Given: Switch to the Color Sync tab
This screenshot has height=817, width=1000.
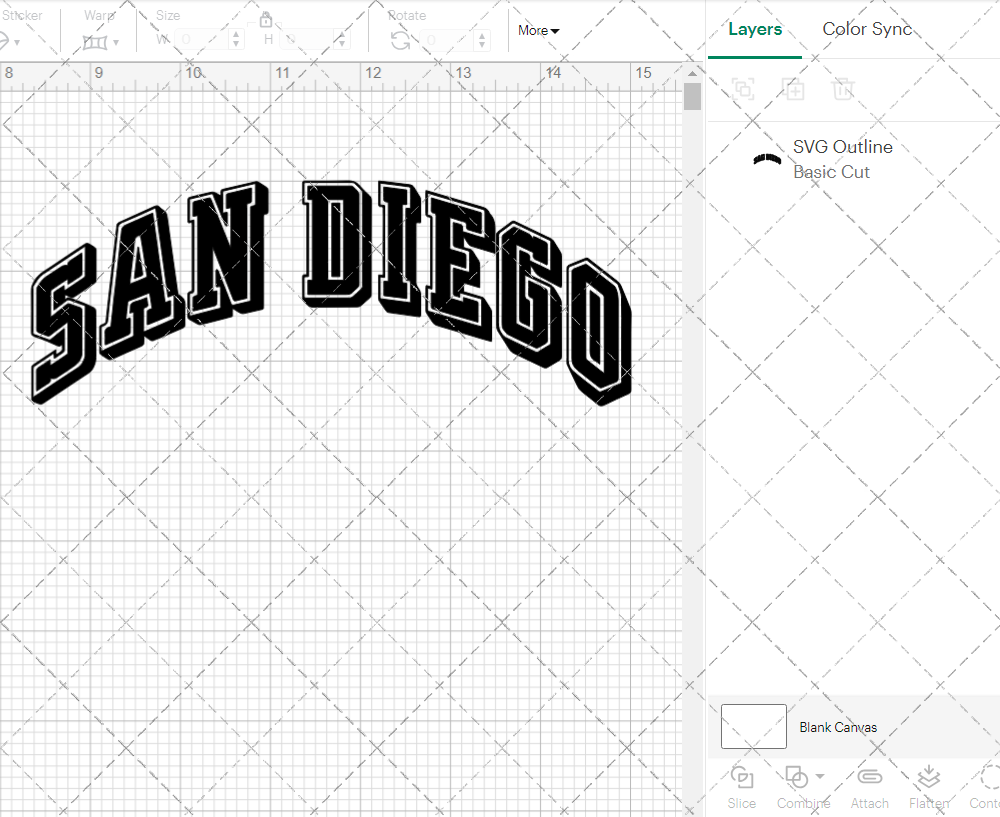Looking at the screenshot, I should tap(867, 29).
